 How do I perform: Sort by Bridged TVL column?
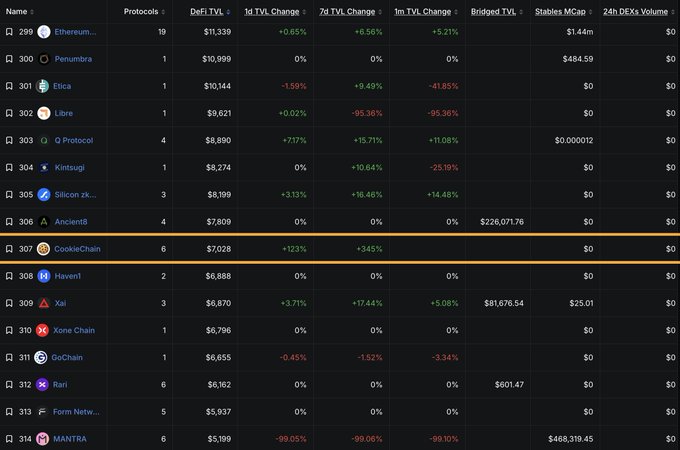coord(497,11)
